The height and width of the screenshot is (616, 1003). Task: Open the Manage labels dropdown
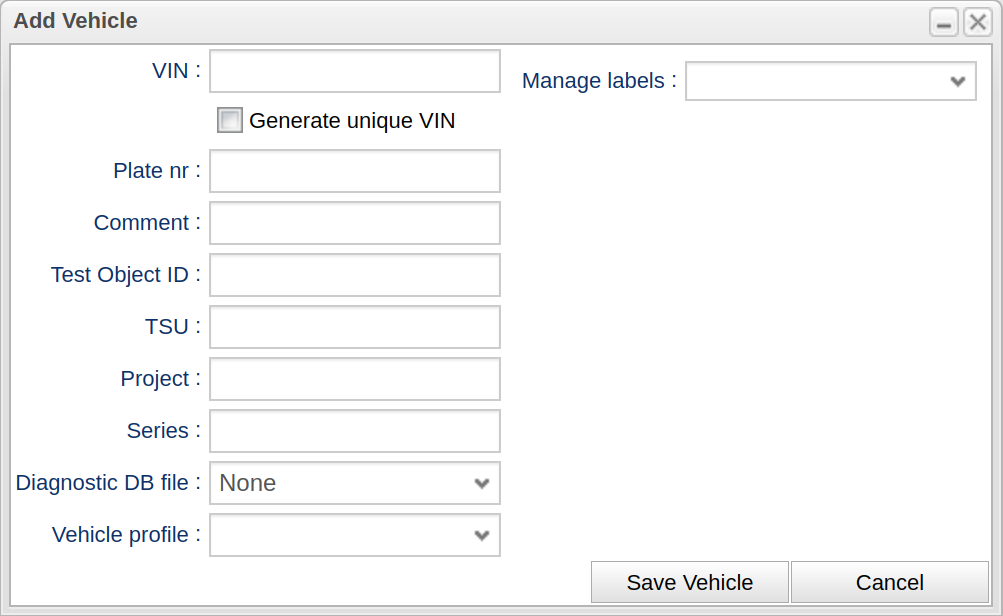[830, 81]
